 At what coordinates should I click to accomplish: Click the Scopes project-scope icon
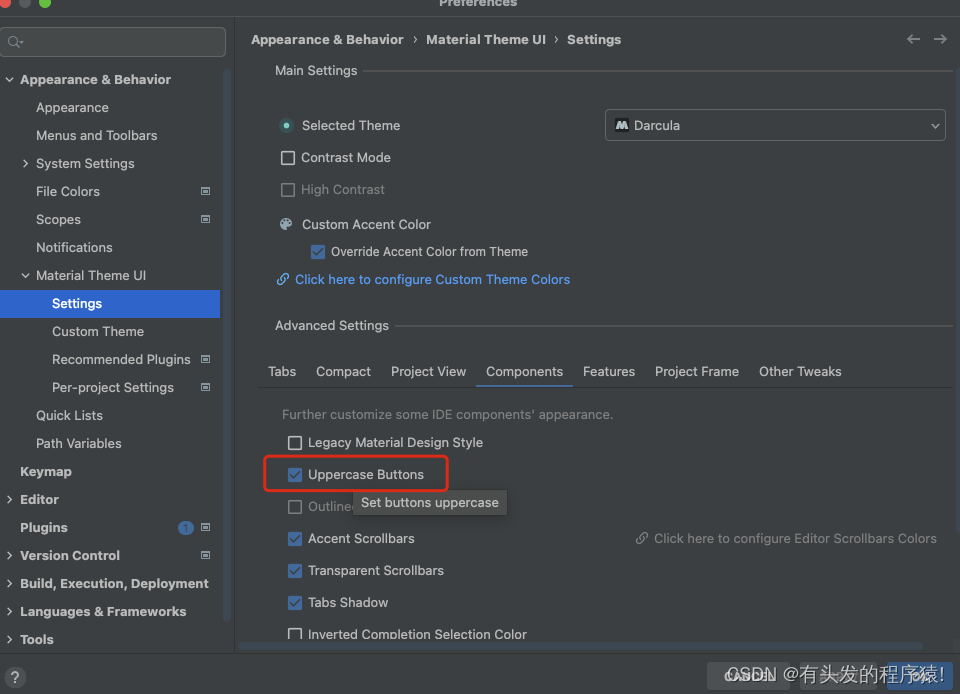206,219
